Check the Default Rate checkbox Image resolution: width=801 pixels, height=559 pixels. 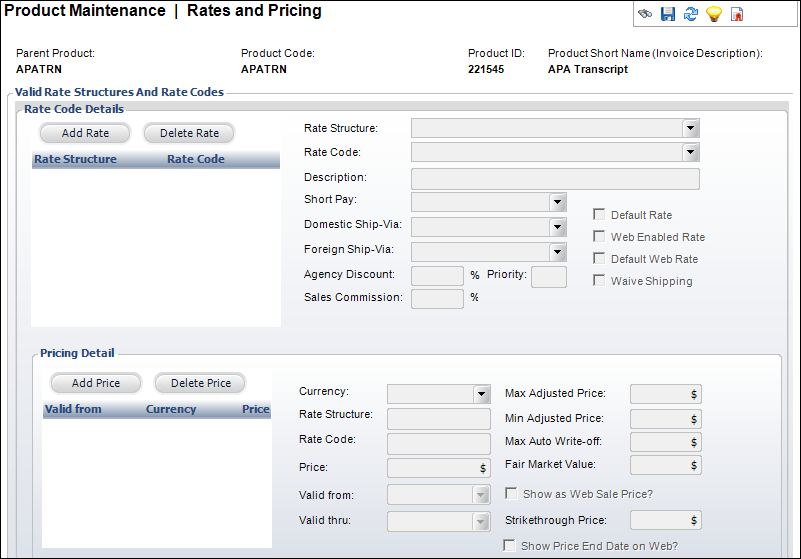pos(599,214)
